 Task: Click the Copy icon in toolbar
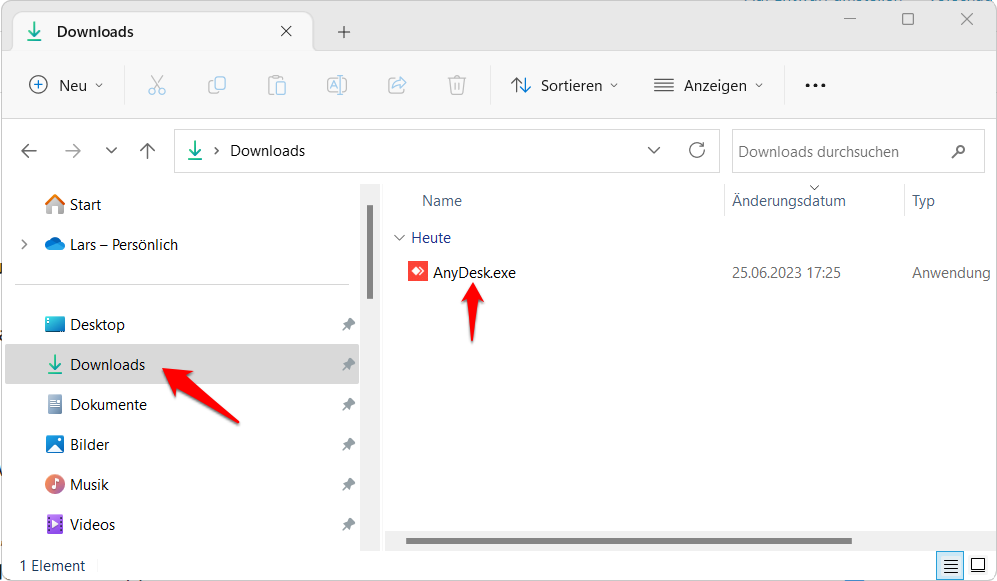(x=217, y=85)
